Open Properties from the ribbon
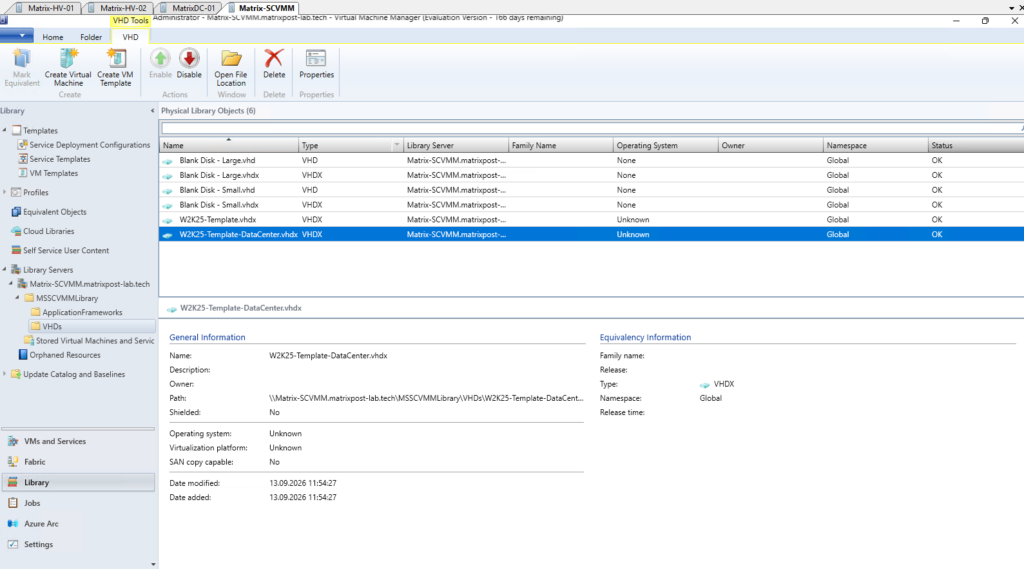1024x569 pixels. point(316,63)
